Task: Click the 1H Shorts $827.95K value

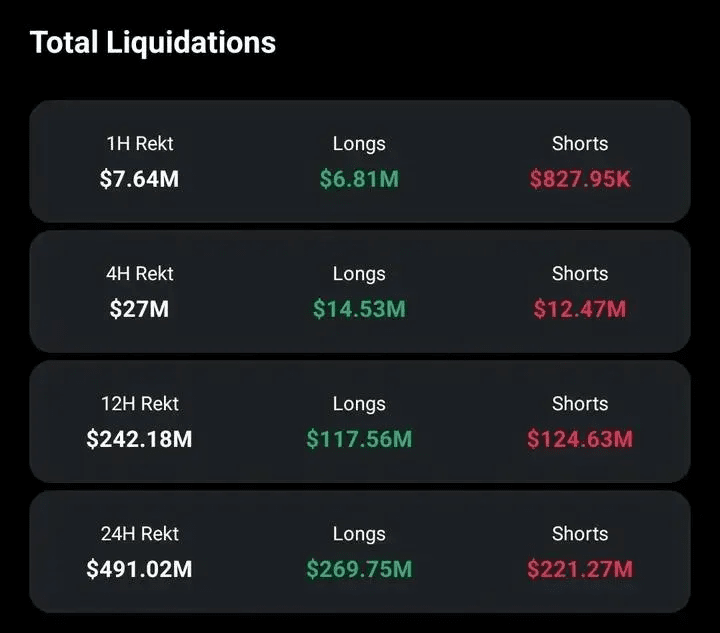Action: (580, 179)
